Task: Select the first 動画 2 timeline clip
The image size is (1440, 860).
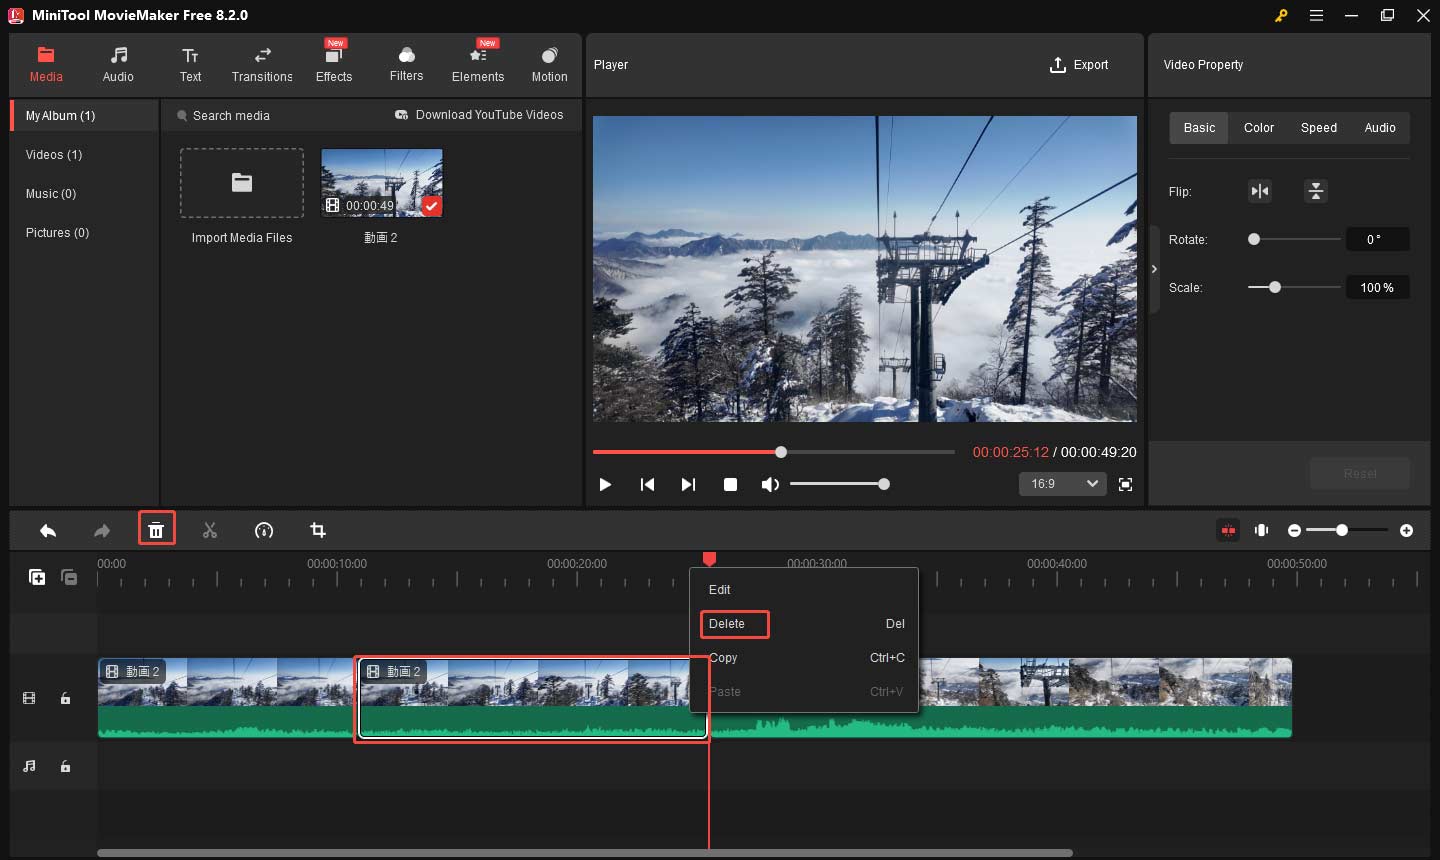Action: click(226, 698)
